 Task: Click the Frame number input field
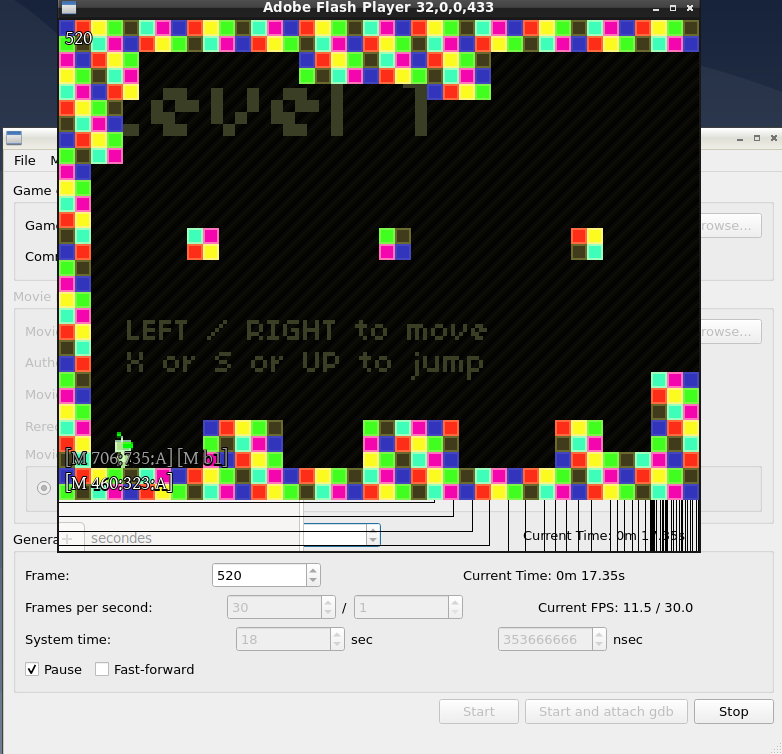259,575
